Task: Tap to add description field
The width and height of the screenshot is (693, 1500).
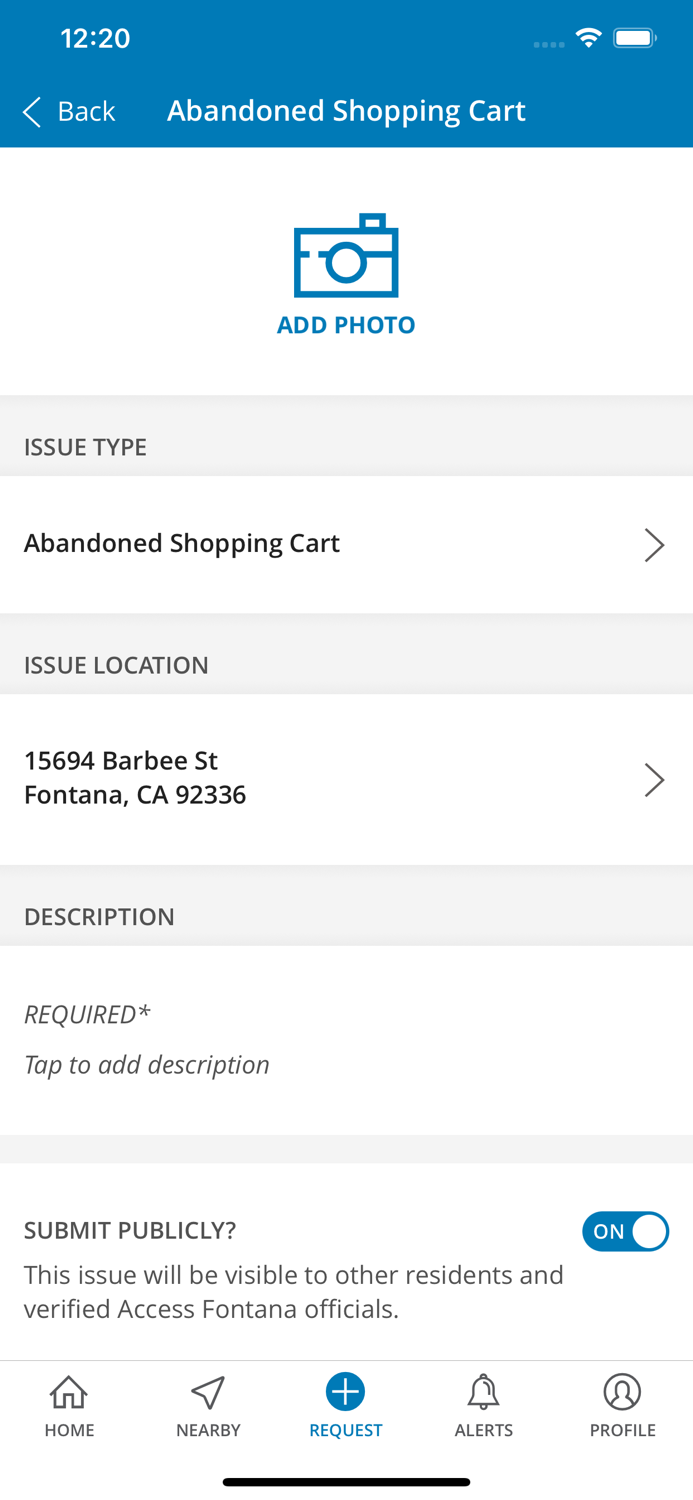Action: (x=346, y=1040)
